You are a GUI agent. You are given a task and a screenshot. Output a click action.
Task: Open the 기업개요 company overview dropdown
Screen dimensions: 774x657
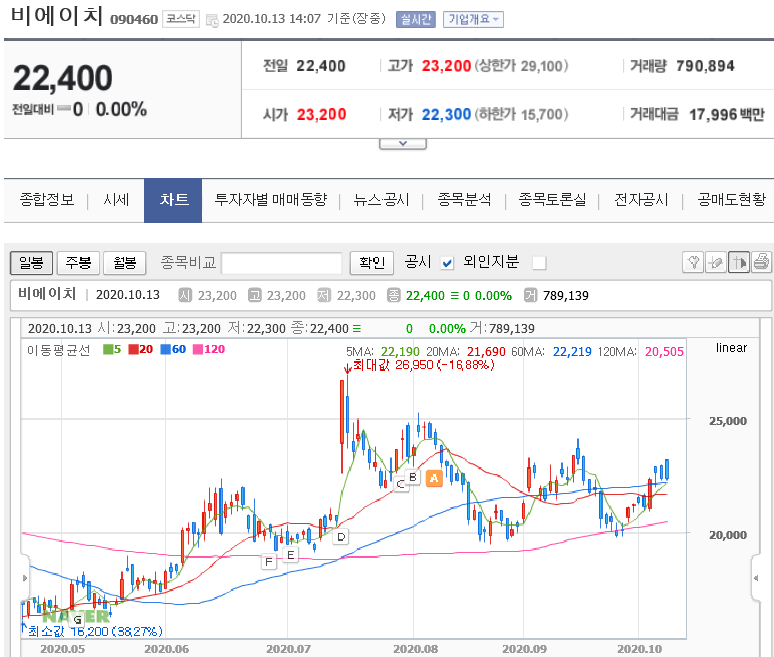tap(473, 19)
